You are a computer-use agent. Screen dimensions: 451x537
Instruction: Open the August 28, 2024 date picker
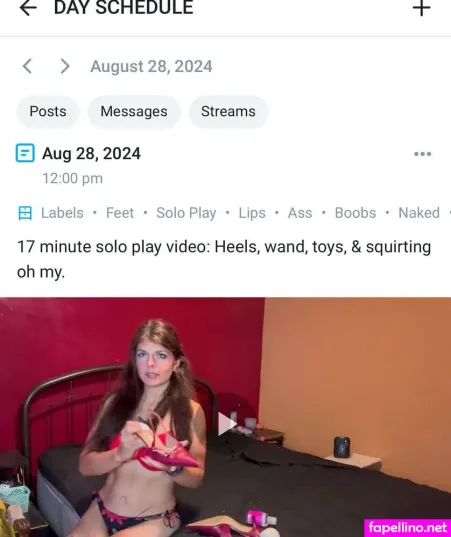[x=151, y=66]
